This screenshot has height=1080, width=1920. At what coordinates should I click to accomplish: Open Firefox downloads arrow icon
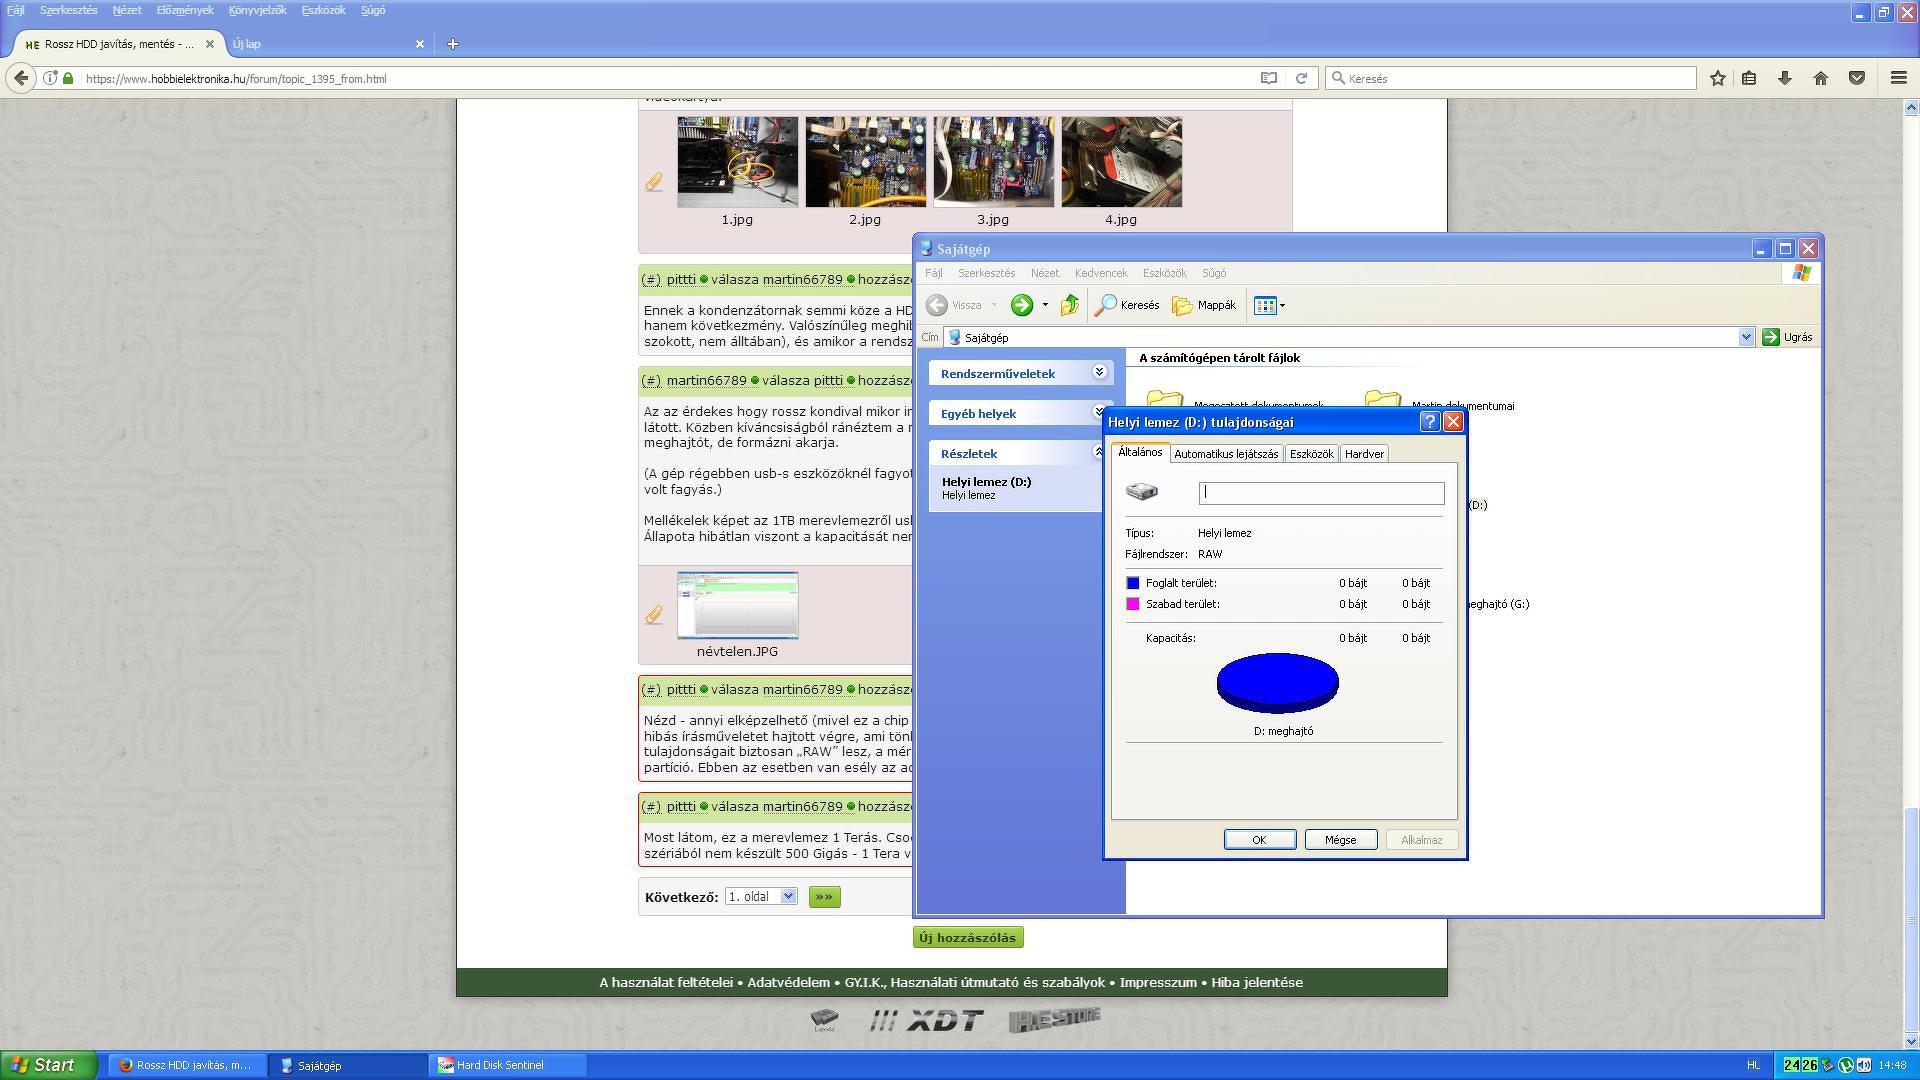[1784, 78]
